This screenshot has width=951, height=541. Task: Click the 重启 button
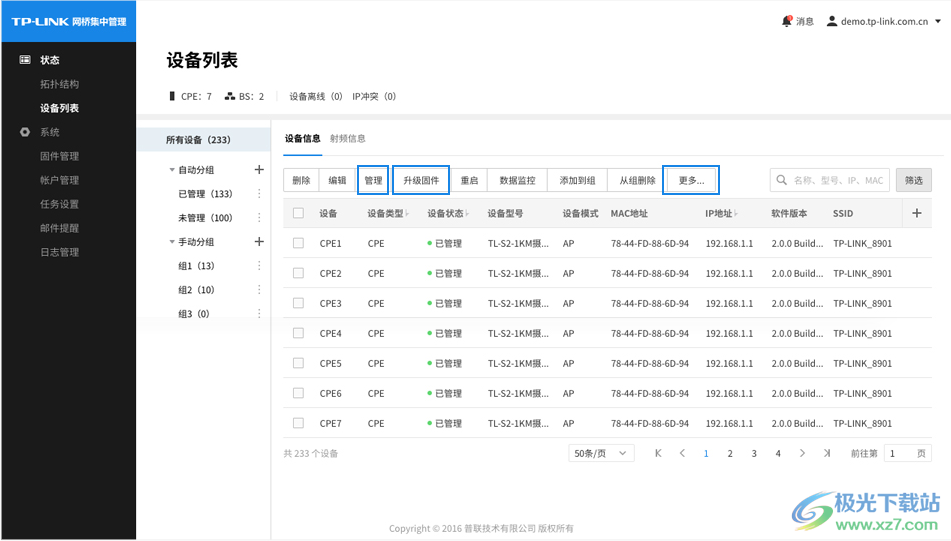[x=469, y=180]
